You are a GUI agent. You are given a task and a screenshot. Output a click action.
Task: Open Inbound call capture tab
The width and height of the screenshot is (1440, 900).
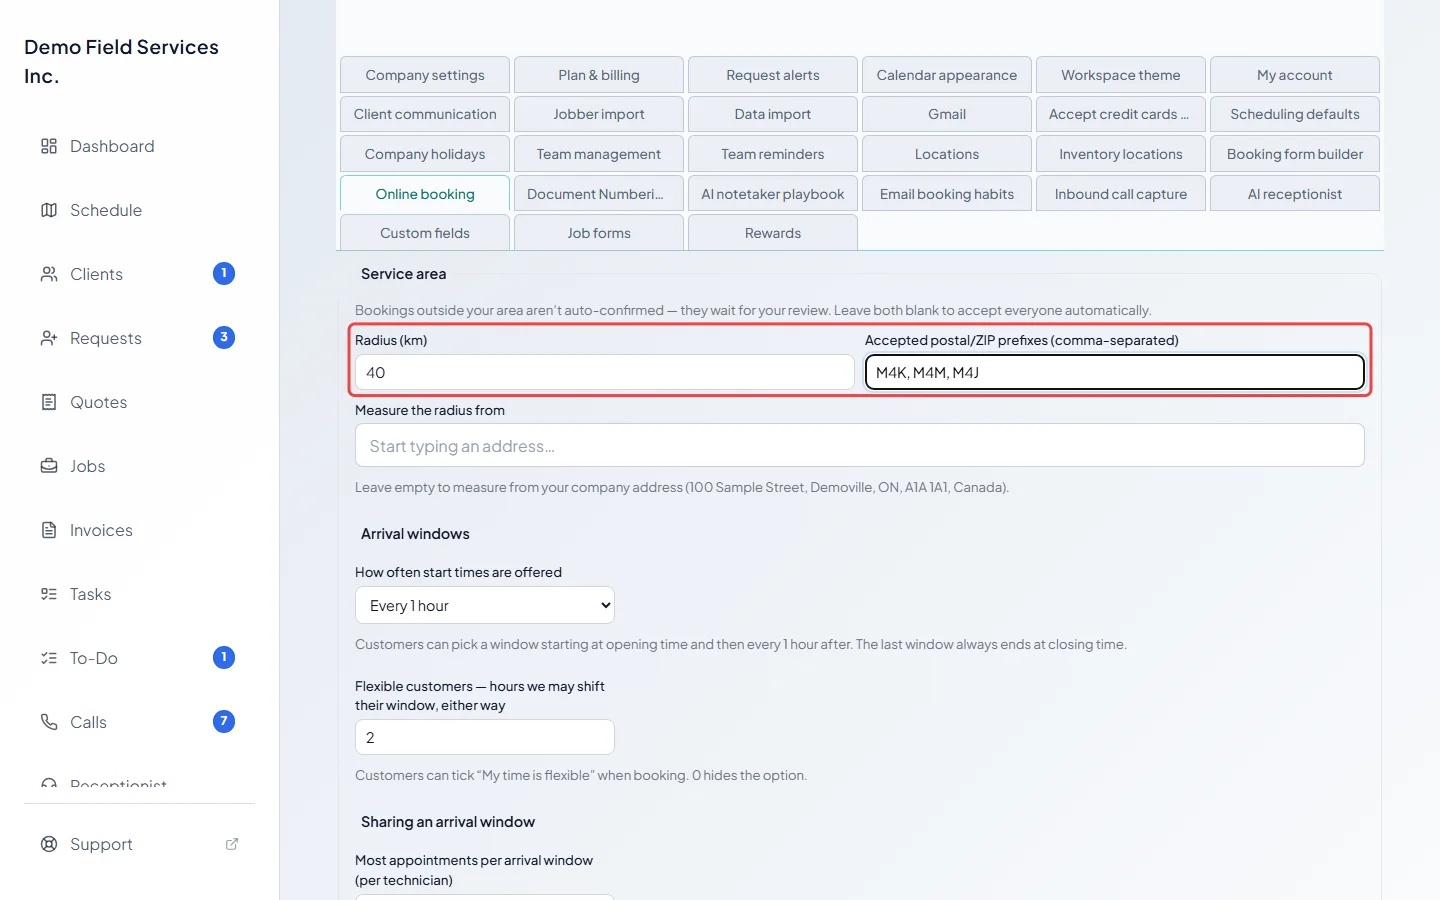(x=1121, y=194)
